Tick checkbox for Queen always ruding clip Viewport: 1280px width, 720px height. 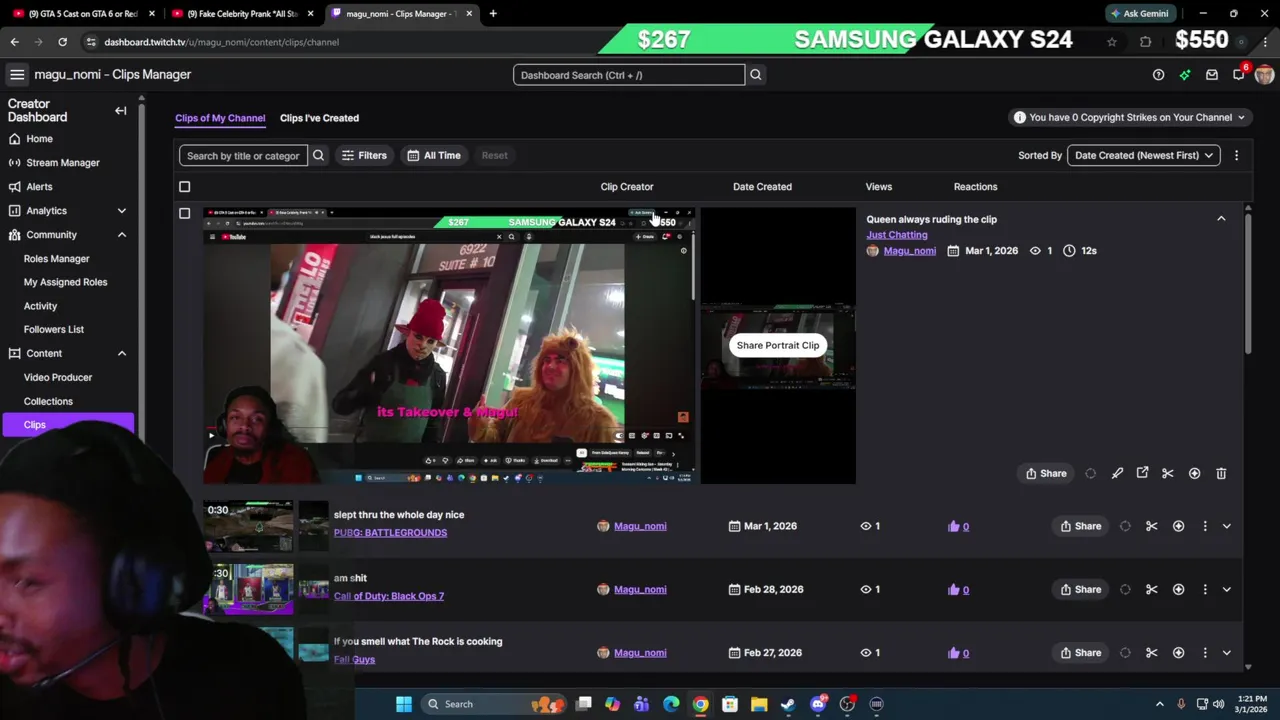pyautogui.click(x=184, y=213)
